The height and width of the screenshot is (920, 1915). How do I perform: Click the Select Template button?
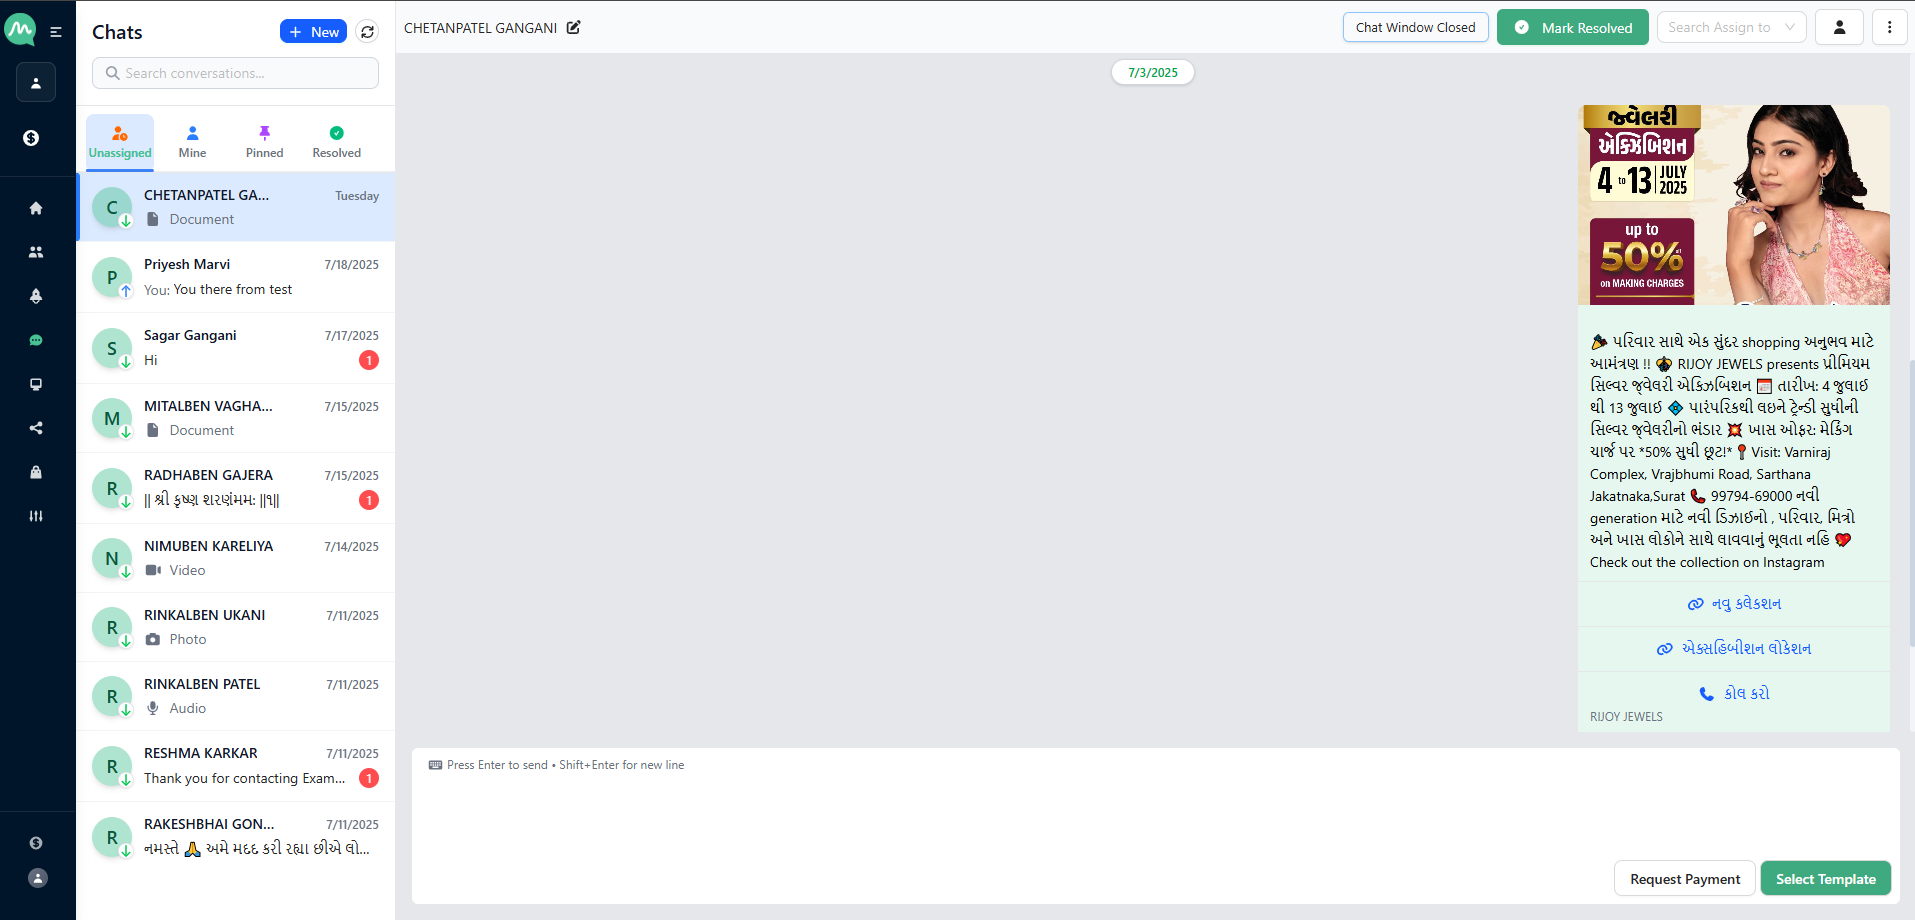click(x=1825, y=879)
